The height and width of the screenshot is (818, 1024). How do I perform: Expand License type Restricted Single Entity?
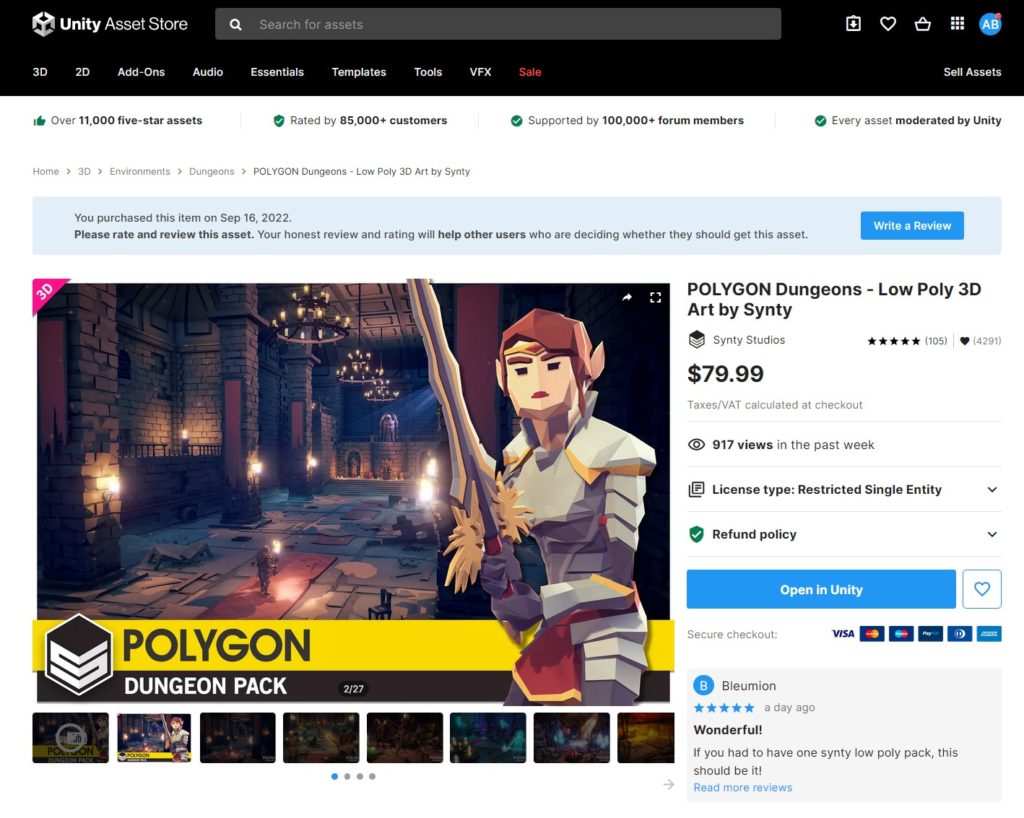point(992,489)
